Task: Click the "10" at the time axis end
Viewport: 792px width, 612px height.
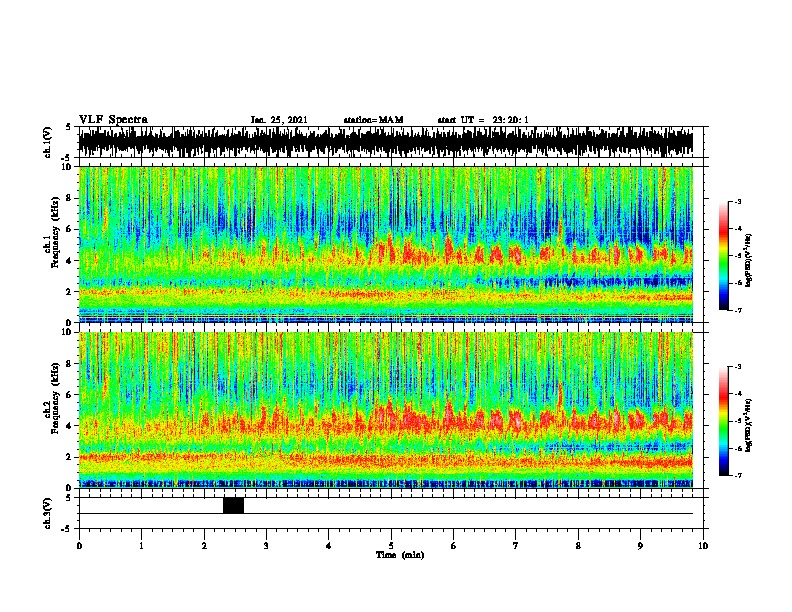Action: (703, 546)
